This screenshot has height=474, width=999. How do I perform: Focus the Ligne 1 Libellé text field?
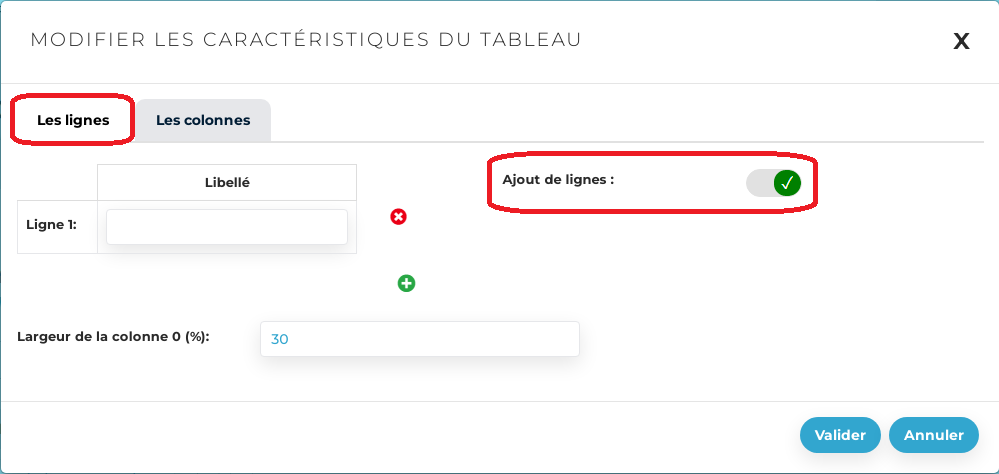tap(227, 227)
